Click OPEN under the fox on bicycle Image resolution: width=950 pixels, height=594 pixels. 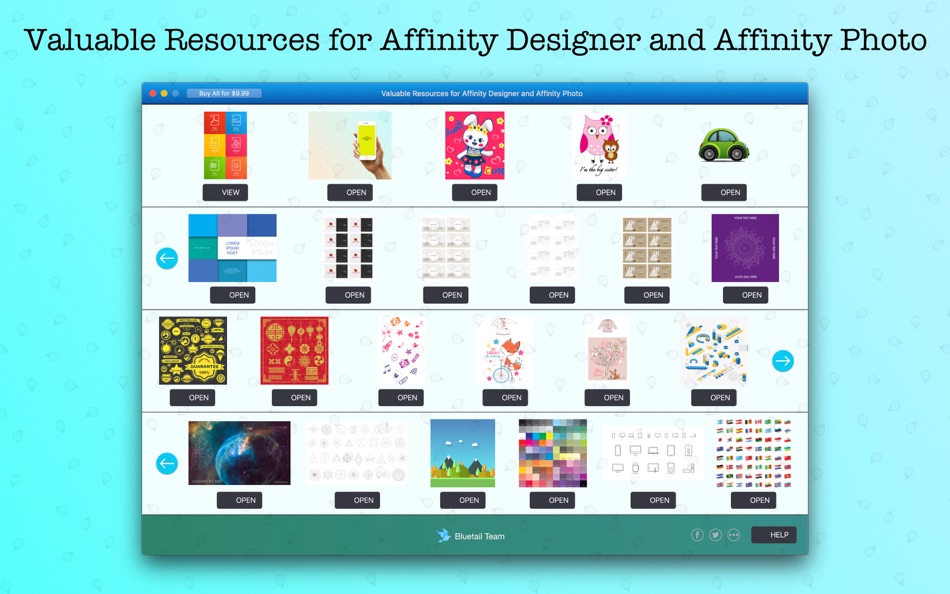click(505, 398)
